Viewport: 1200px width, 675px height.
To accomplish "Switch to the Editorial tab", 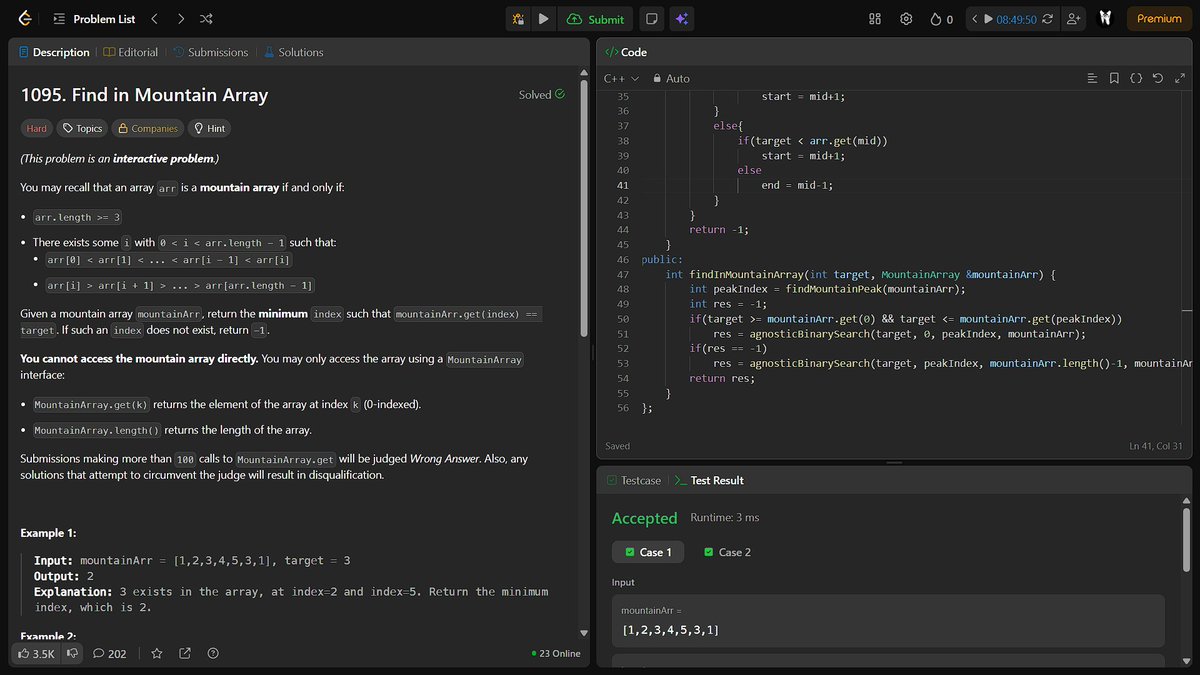I will (x=129, y=52).
